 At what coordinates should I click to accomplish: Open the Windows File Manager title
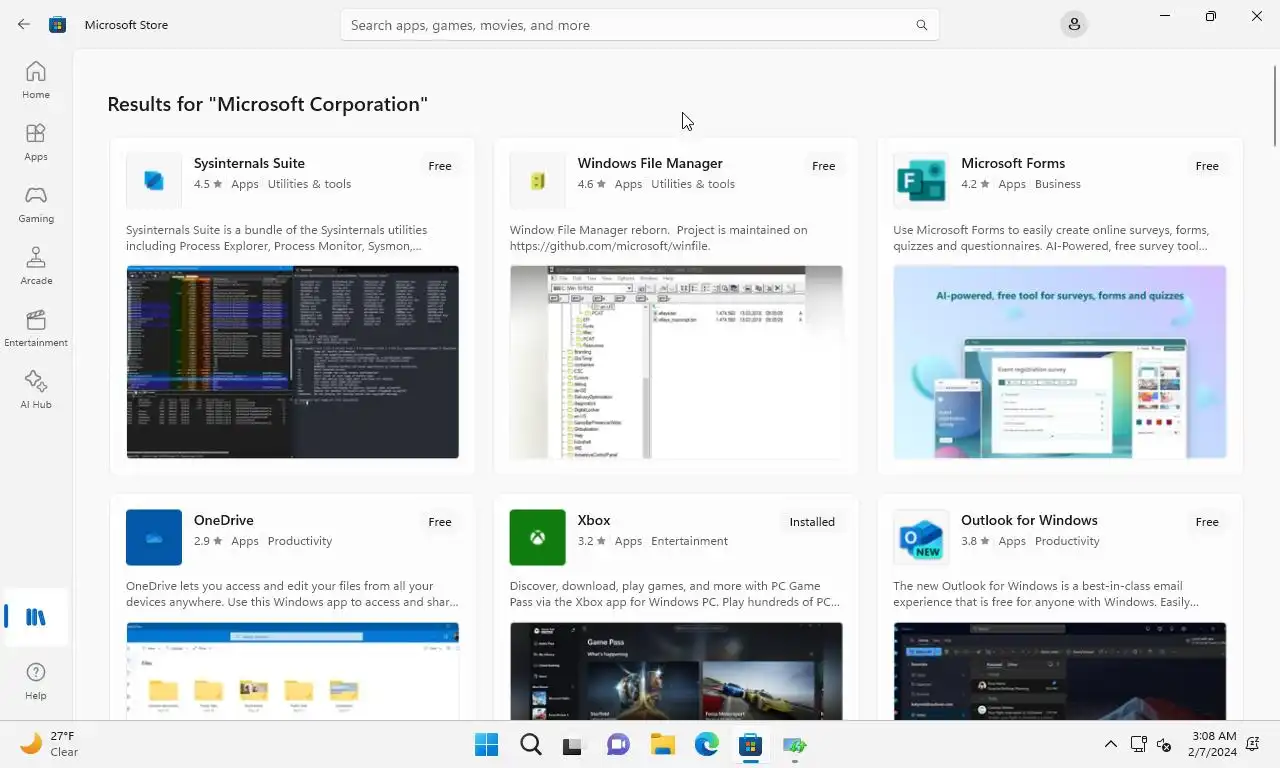(650, 163)
